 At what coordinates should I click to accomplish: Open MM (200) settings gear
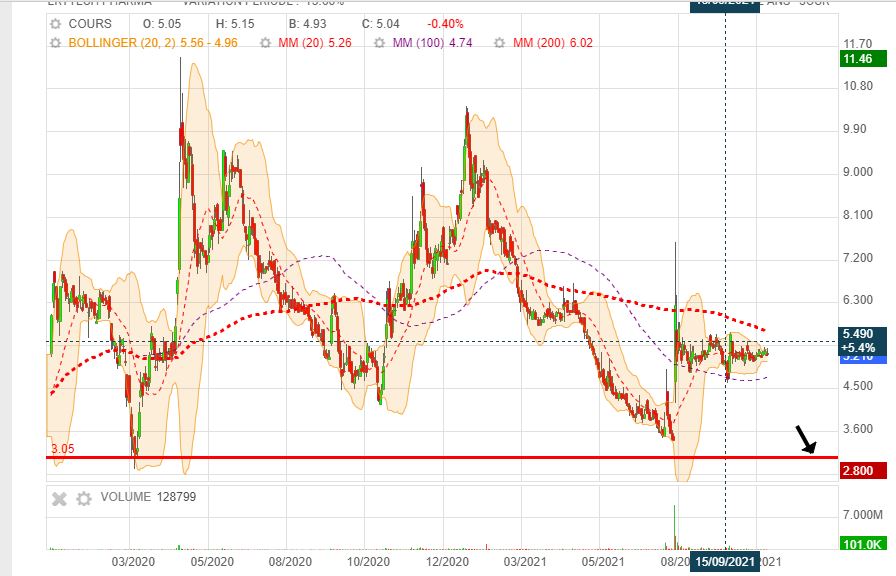click(499, 43)
